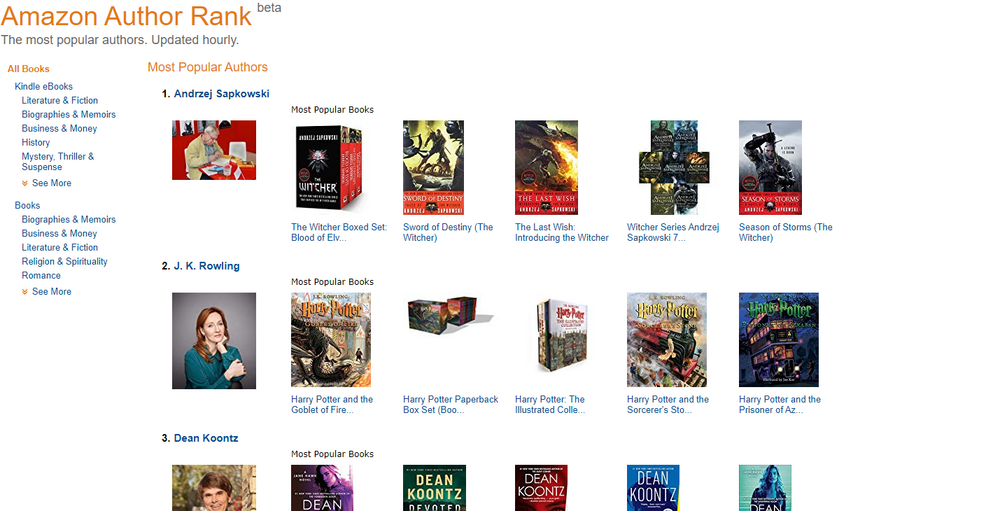
Task: Expand See More under Books section
Action: 47,292
